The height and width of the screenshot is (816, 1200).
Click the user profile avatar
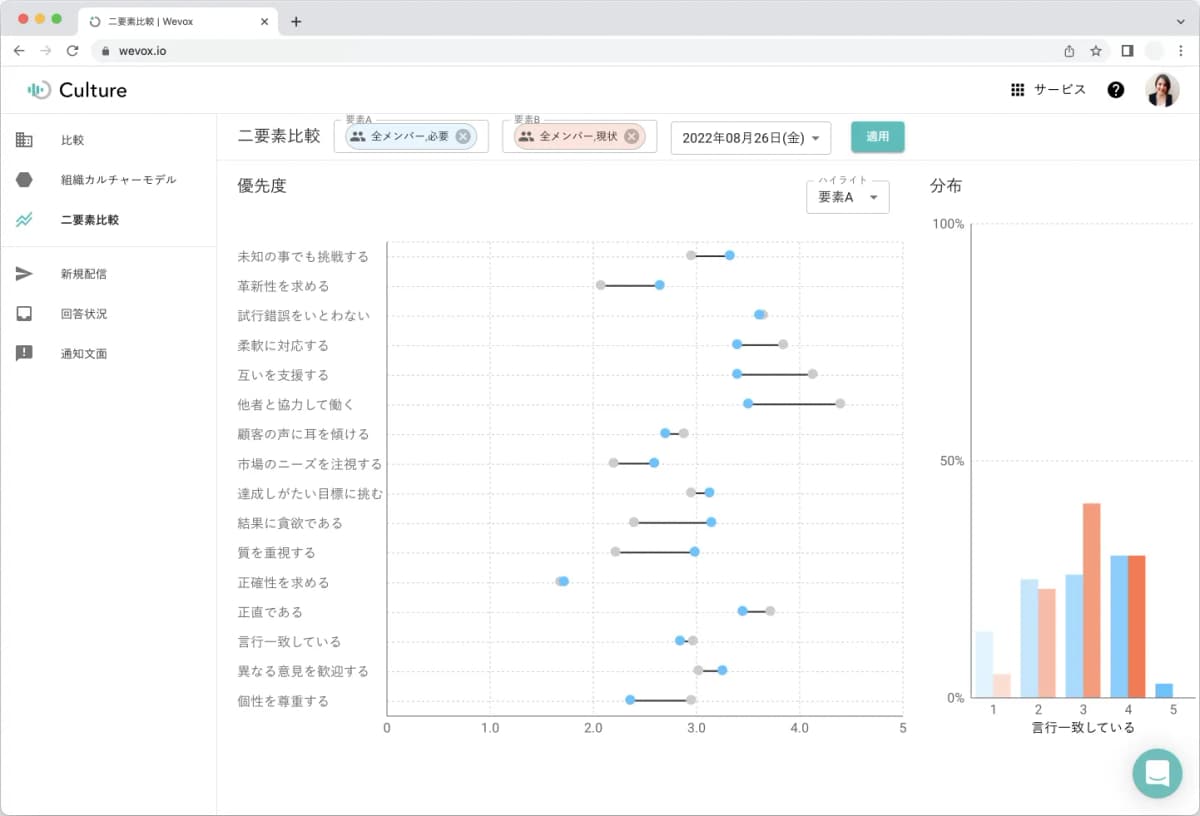1161,90
